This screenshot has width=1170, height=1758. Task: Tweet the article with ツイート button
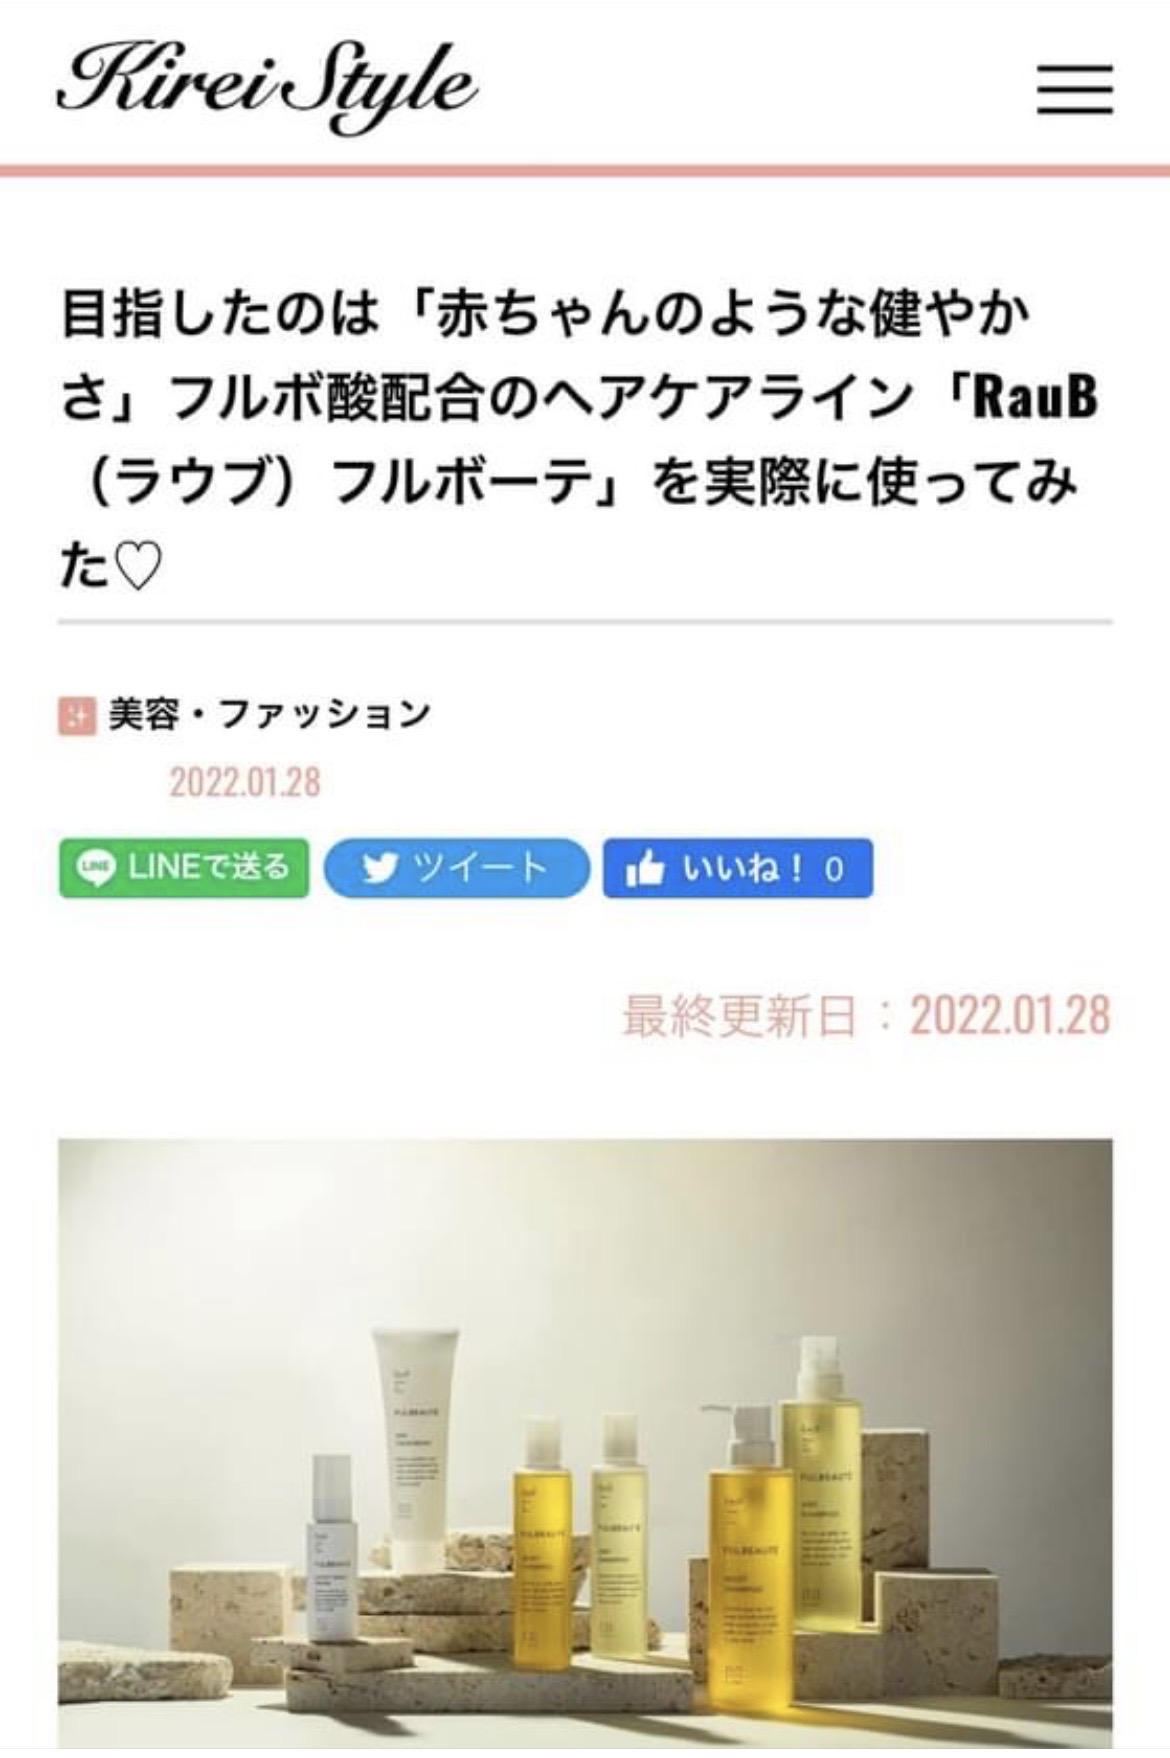point(457,867)
